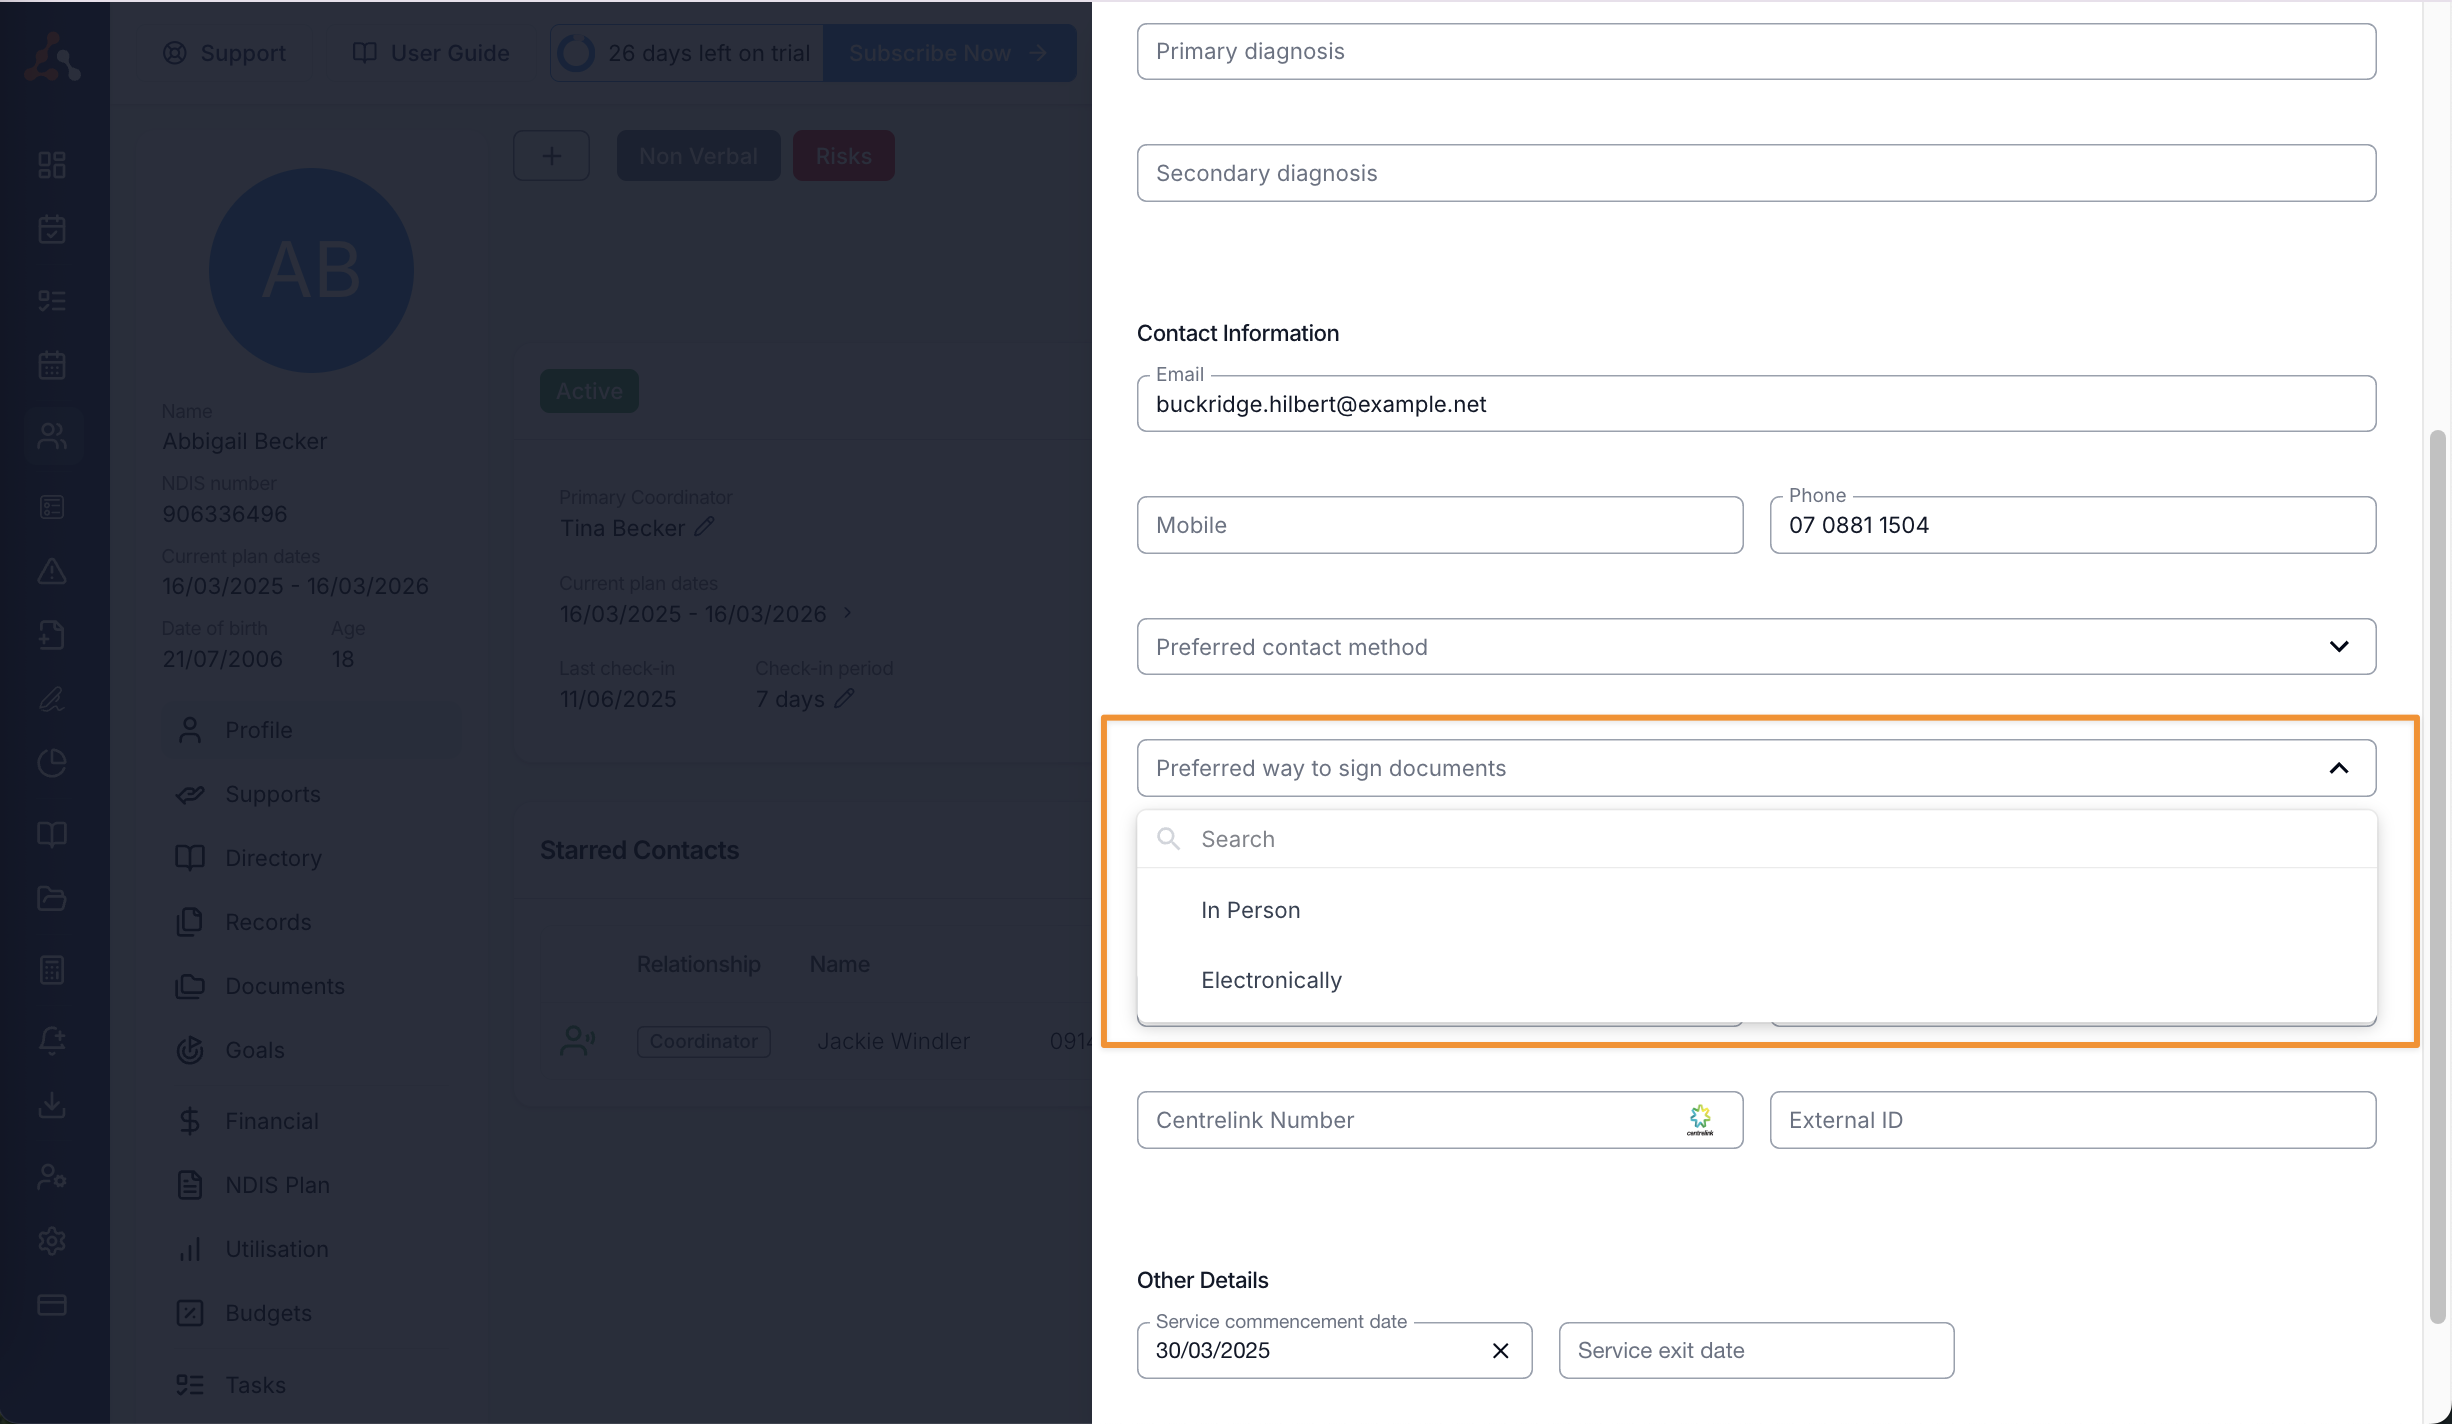Image resolution: width=2452 pixels, height=1424 pixels.
Task: Click the download icon in sidebar
Action: pos(52,1105)
